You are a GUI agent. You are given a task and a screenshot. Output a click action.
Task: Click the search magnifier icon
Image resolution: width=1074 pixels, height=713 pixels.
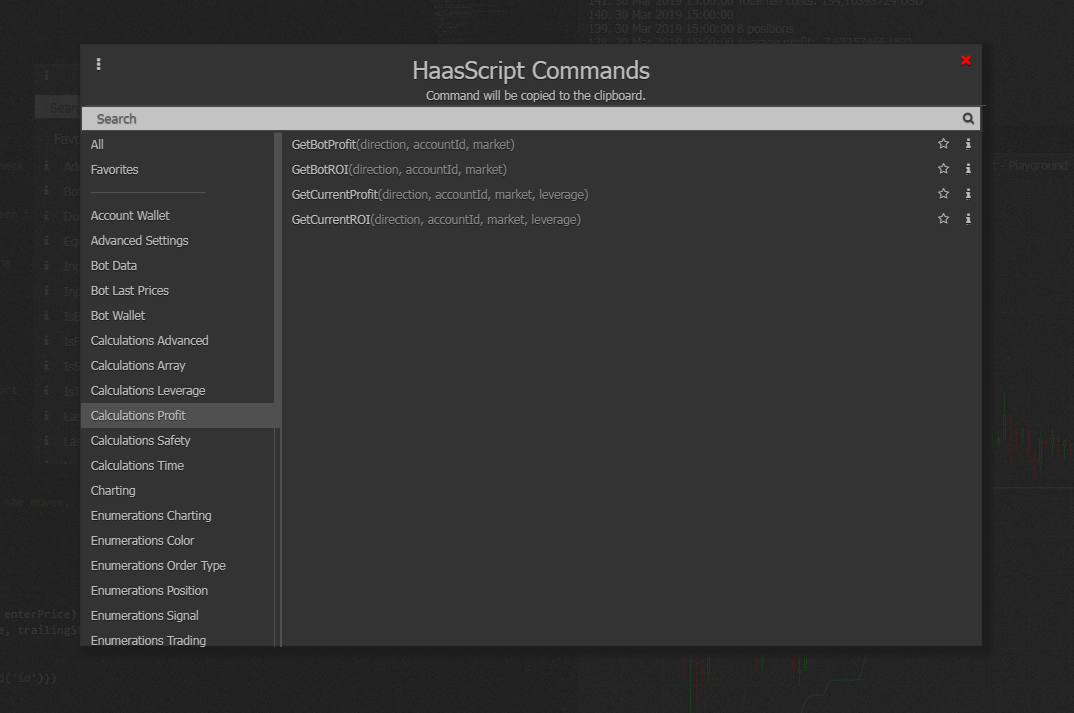tap(968, 118)
